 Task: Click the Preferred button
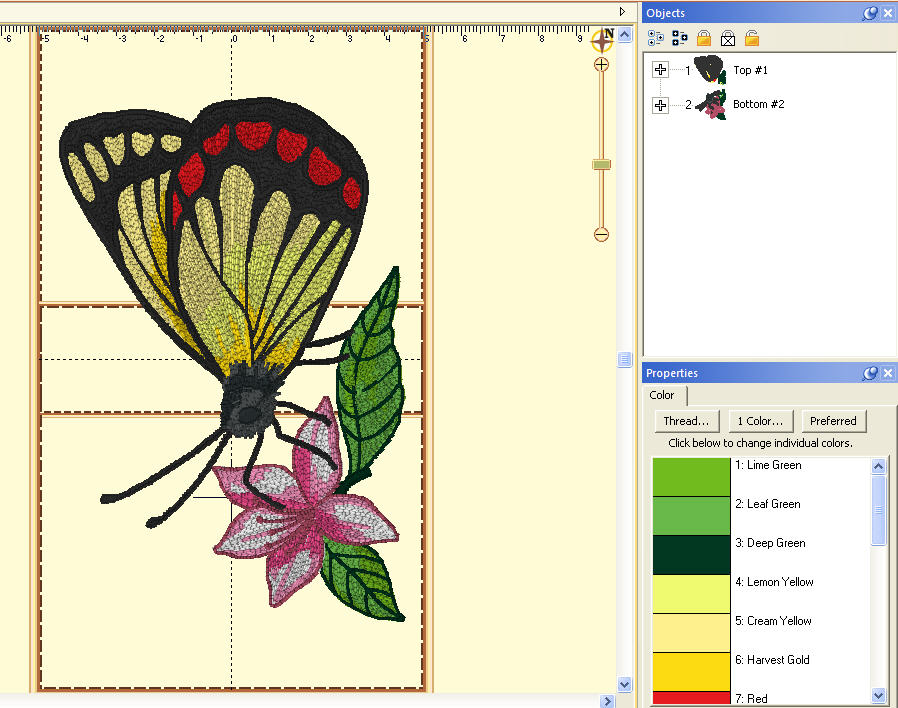833,421
